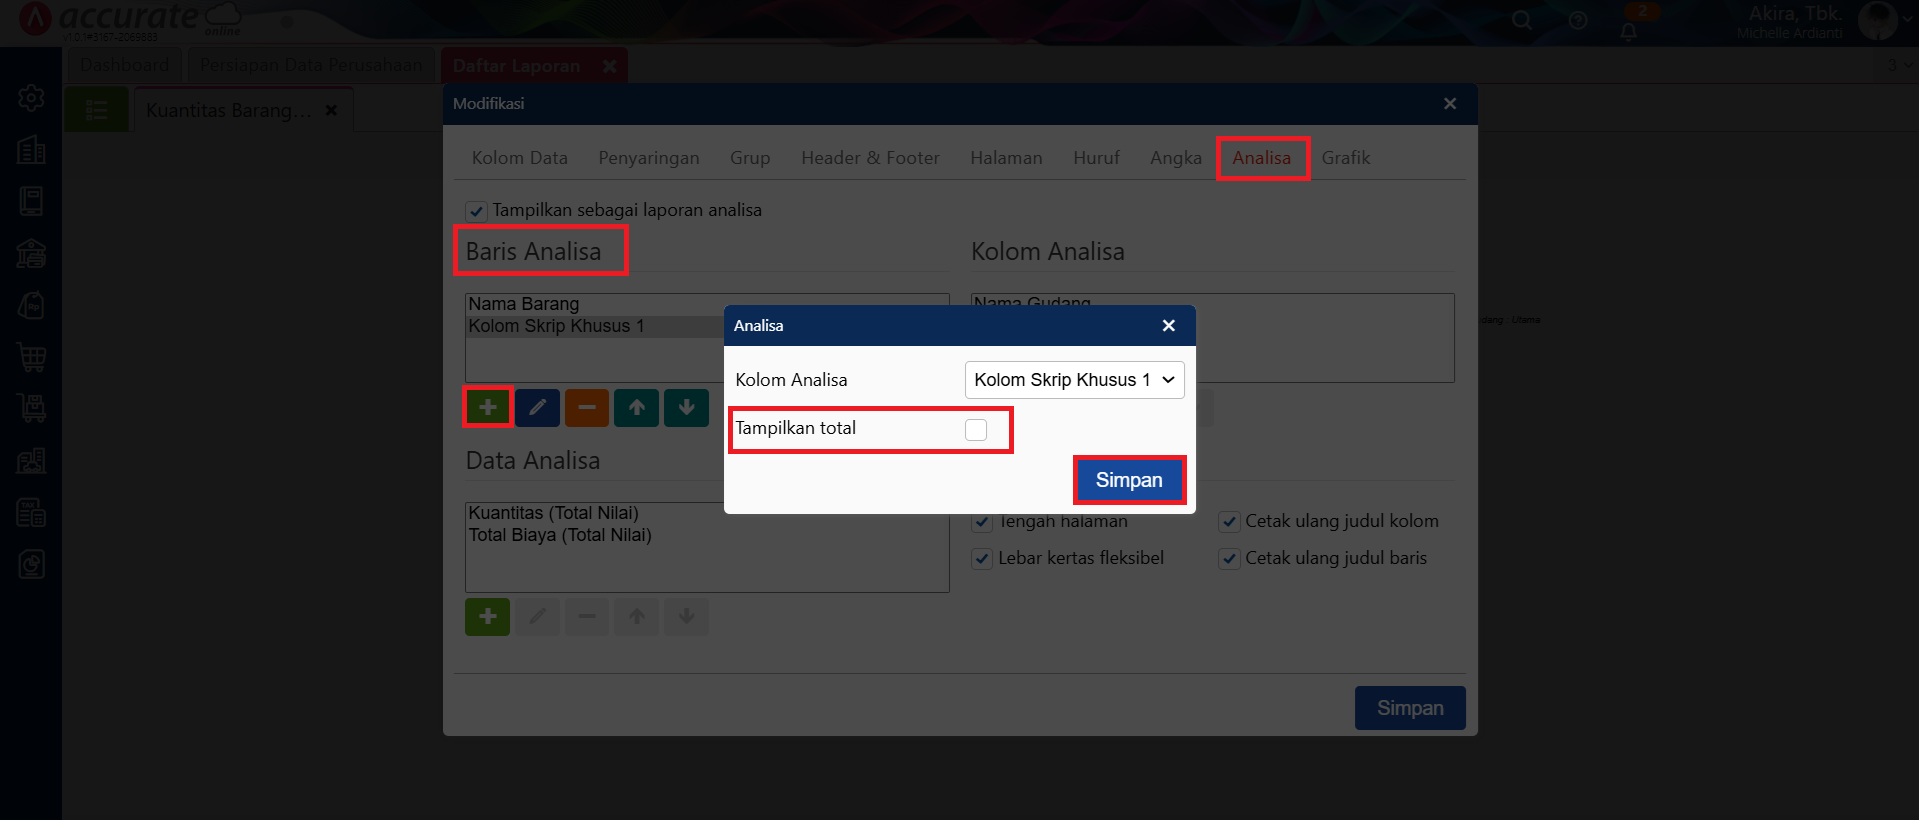The image size is (1919, 820).
Task: Click Simpan in the Analisa dialog
Action: pyautogui.click(x=1129, y=480)
